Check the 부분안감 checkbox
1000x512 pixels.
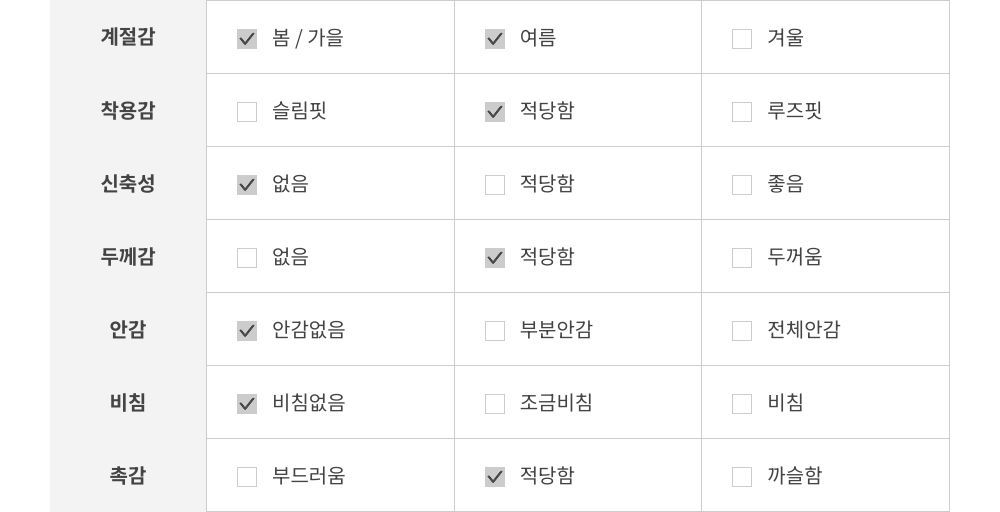(x=495, y=331)
